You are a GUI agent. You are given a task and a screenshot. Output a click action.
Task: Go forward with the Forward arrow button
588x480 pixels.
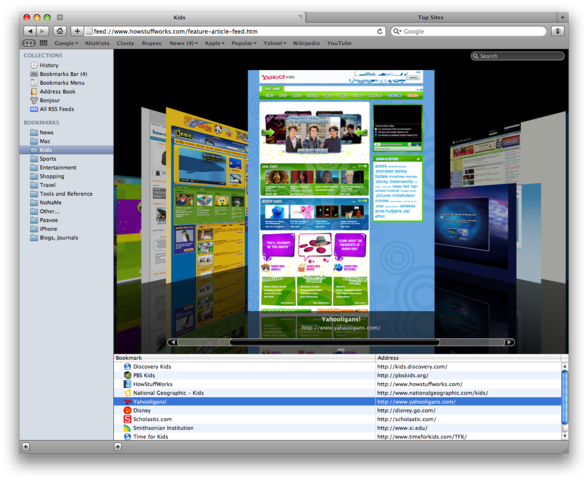42,31
